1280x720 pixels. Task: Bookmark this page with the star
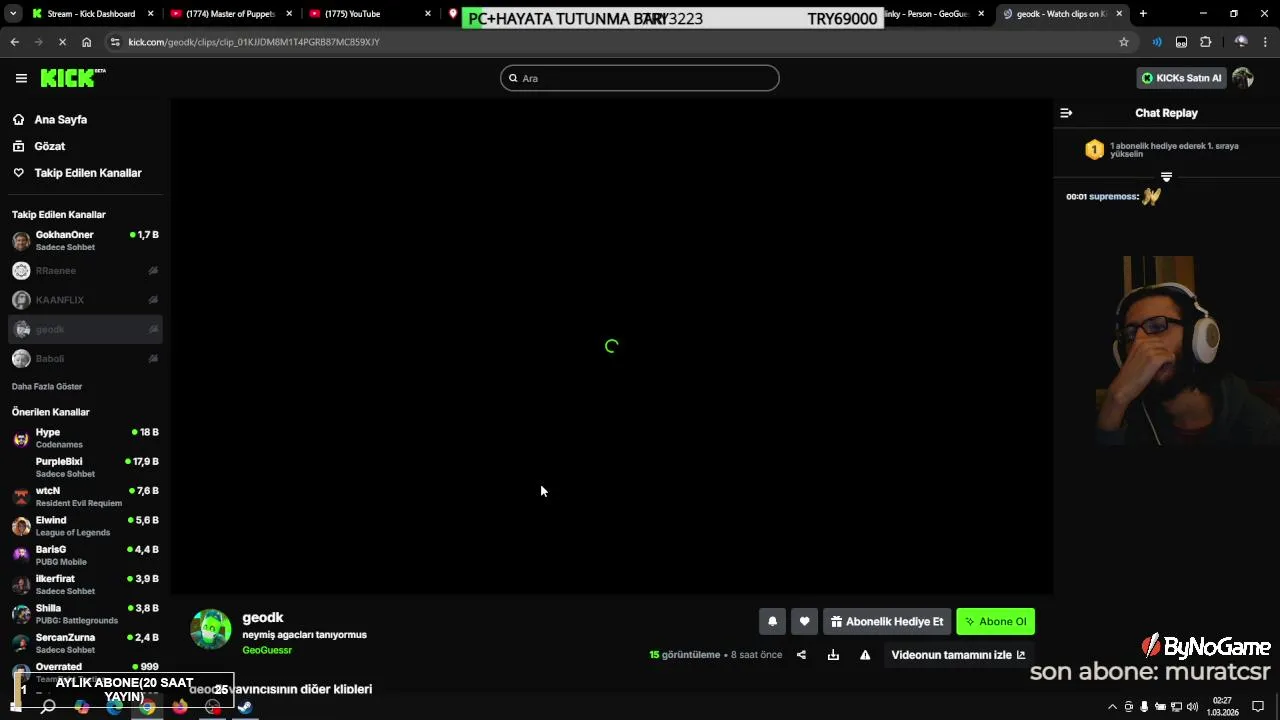1124,42
